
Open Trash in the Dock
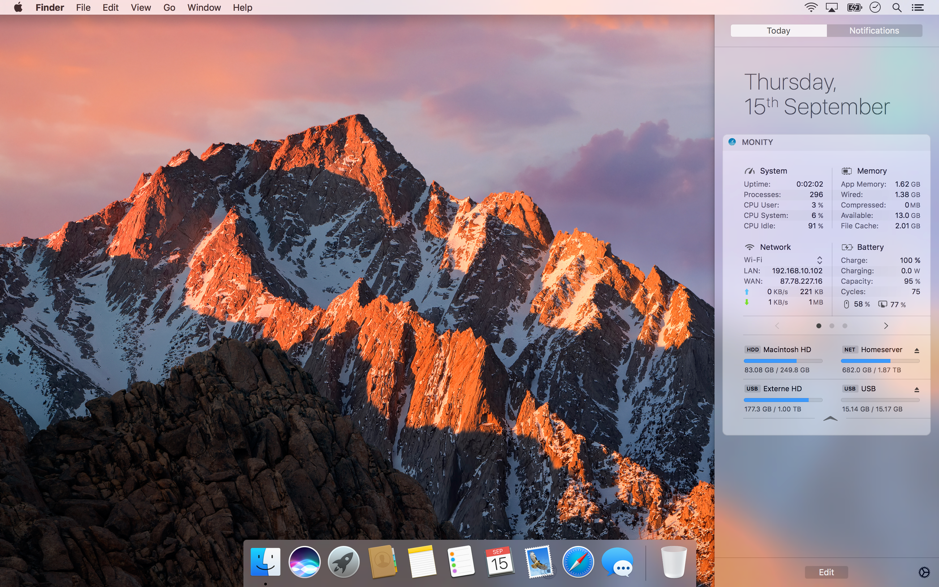[673, 562]
